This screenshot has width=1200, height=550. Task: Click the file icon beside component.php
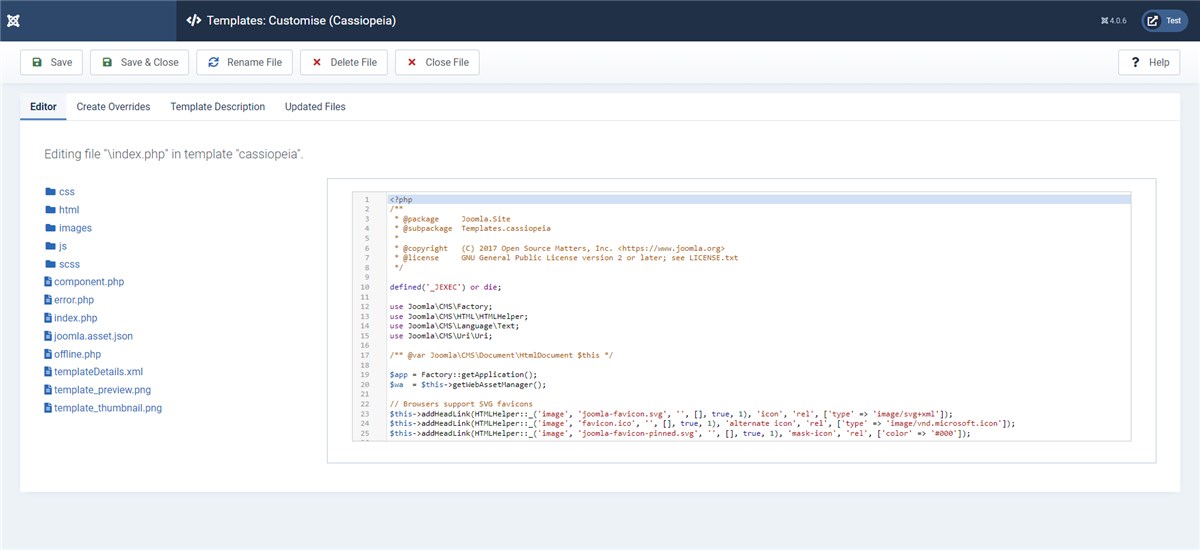[48, 282]
